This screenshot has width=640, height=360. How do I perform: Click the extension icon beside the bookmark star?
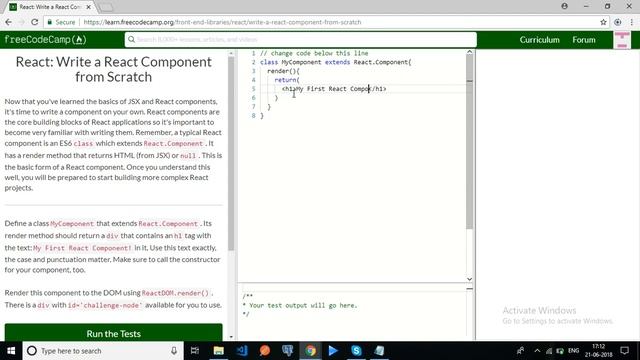[618, 22]
